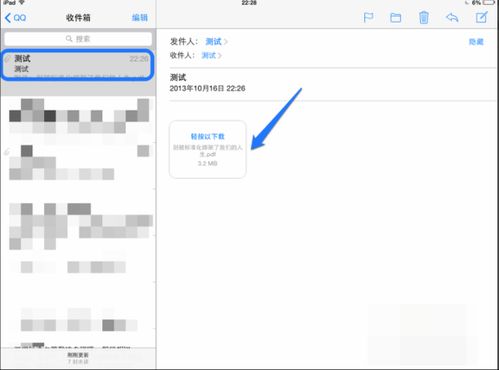Tap the 编辑 edit button
This screenshot has width=499, height=370.
pyautogui.click(x=140, y=18)
